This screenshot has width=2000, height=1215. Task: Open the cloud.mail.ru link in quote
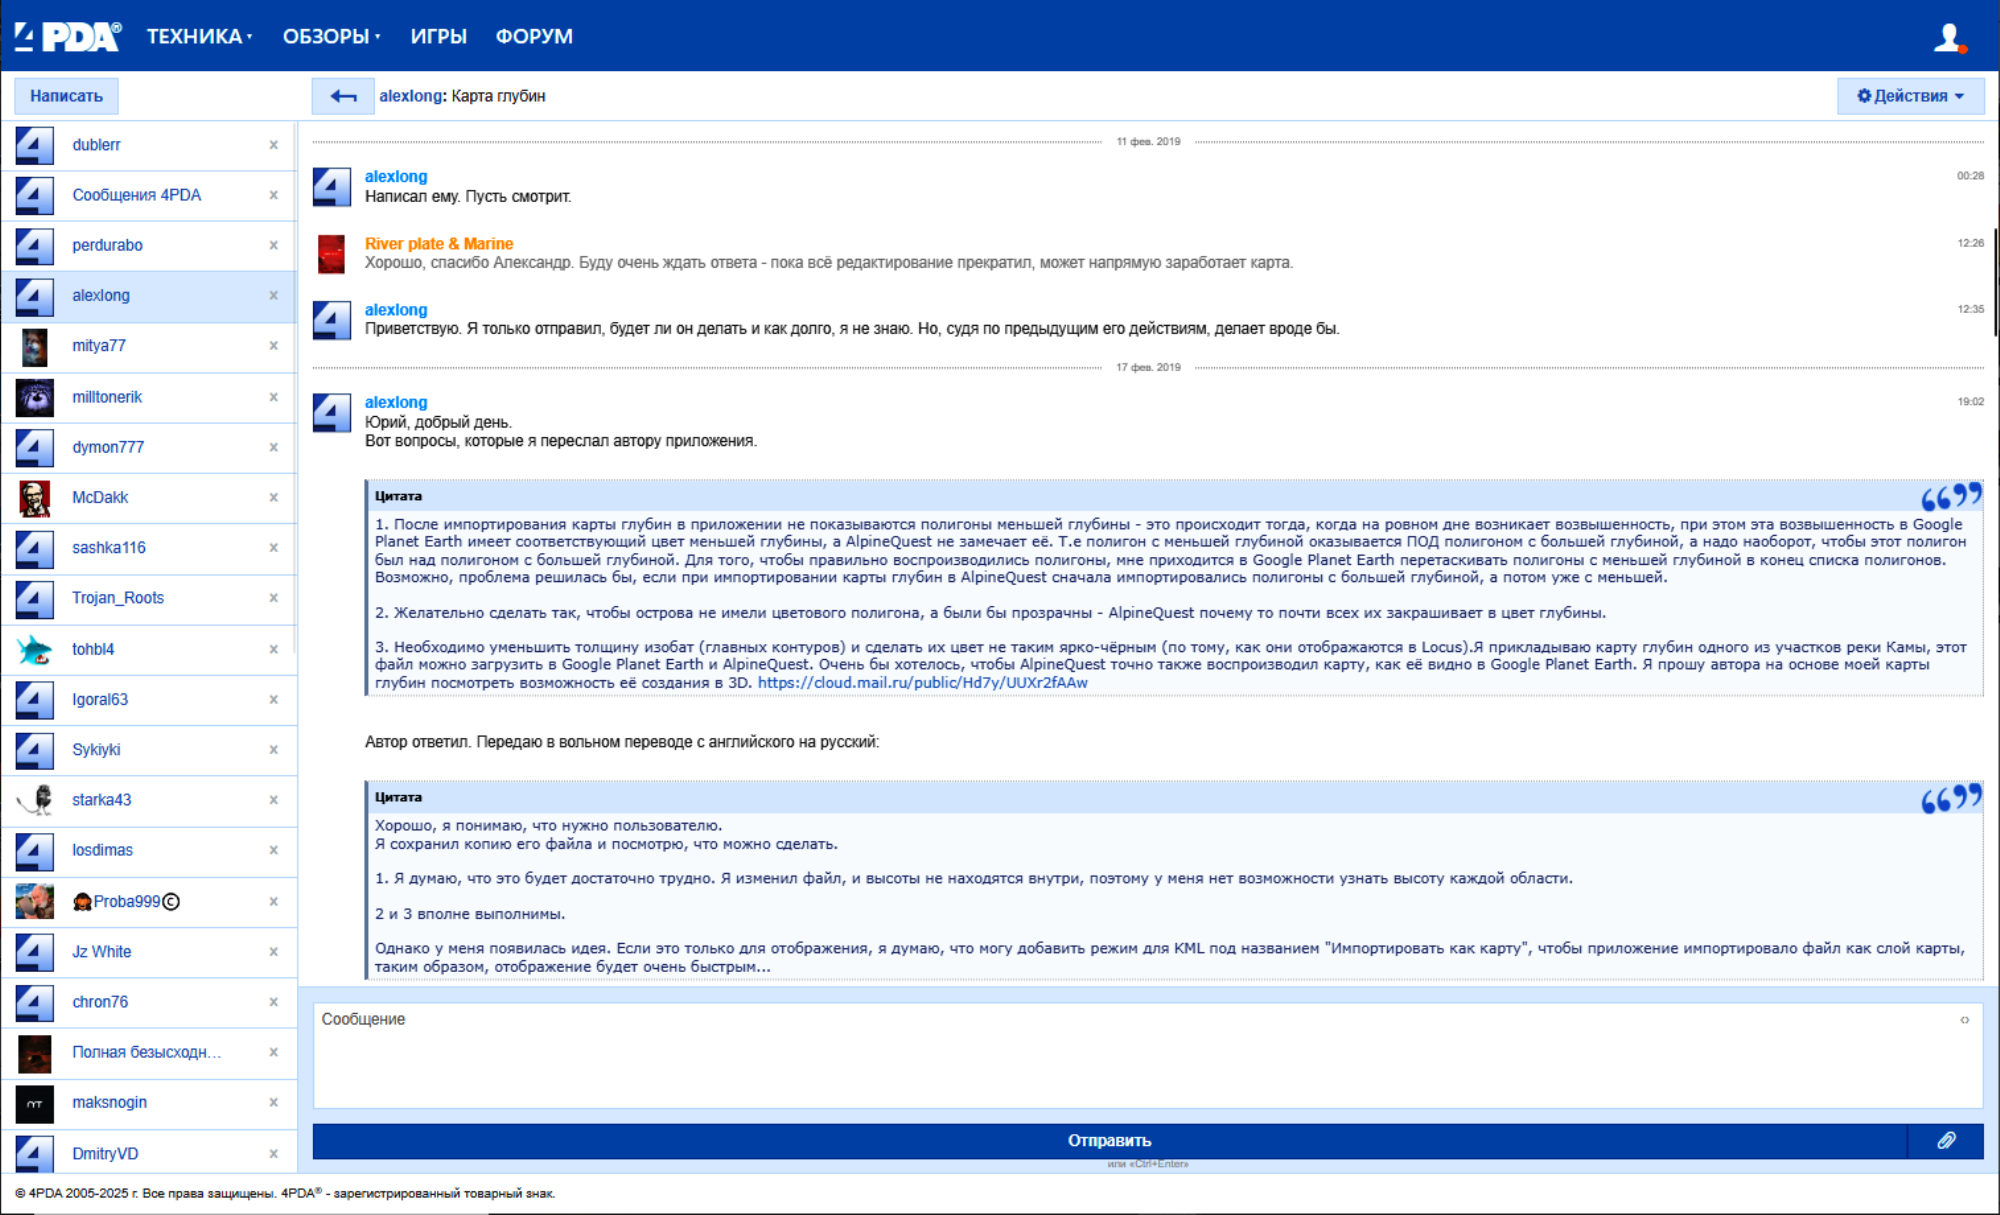pyautogui.click(x=922, y=683)
